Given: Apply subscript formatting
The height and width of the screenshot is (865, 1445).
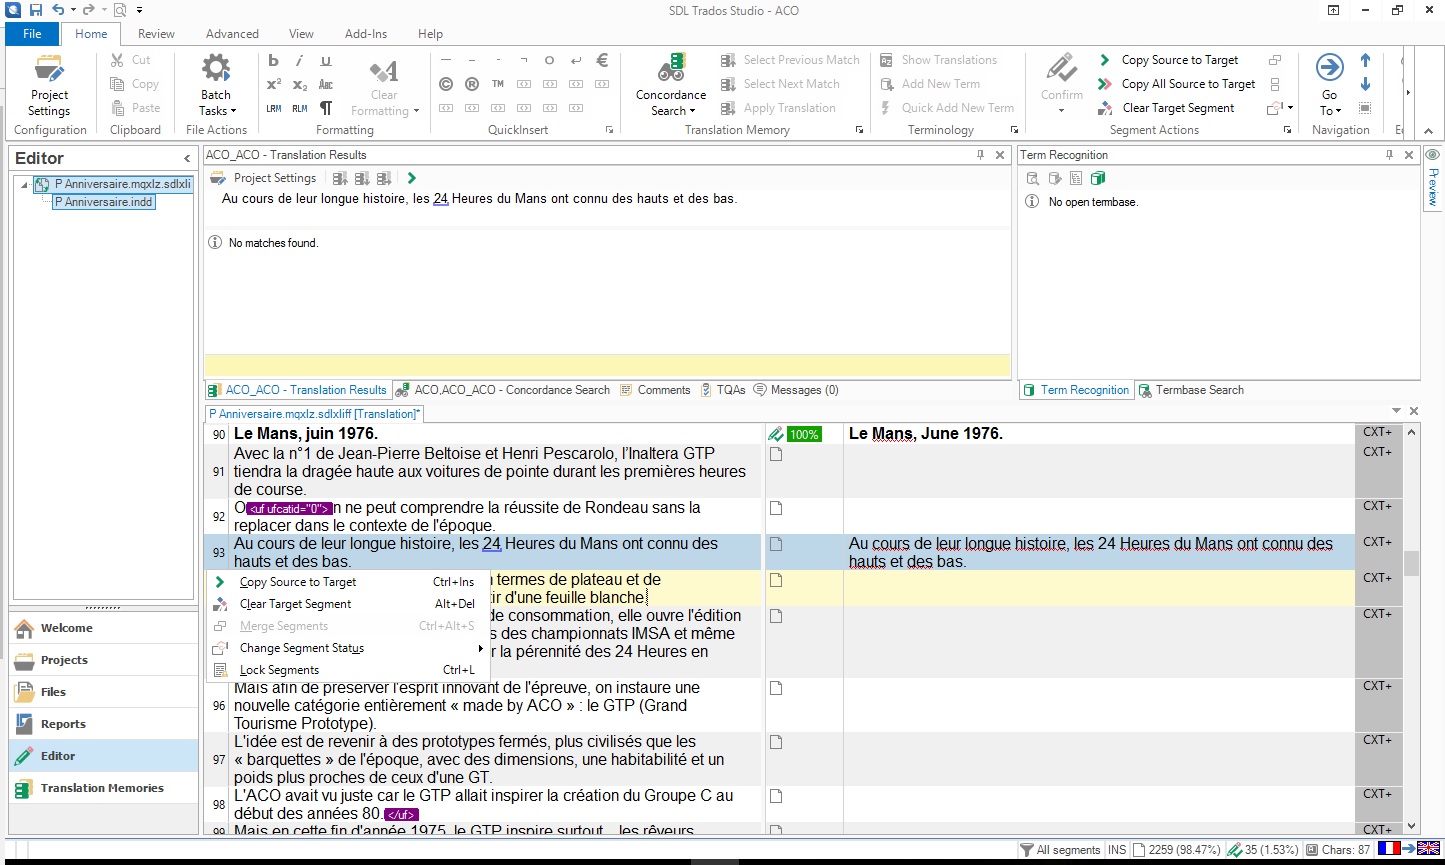Looking at the screenshot, I should (300, 84).
